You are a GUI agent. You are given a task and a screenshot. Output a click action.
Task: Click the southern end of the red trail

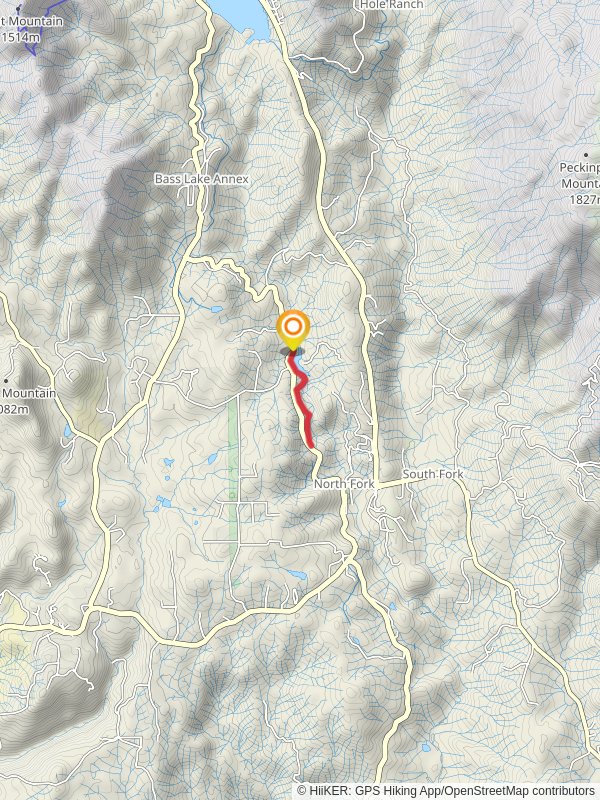click(x=310, y=445)
